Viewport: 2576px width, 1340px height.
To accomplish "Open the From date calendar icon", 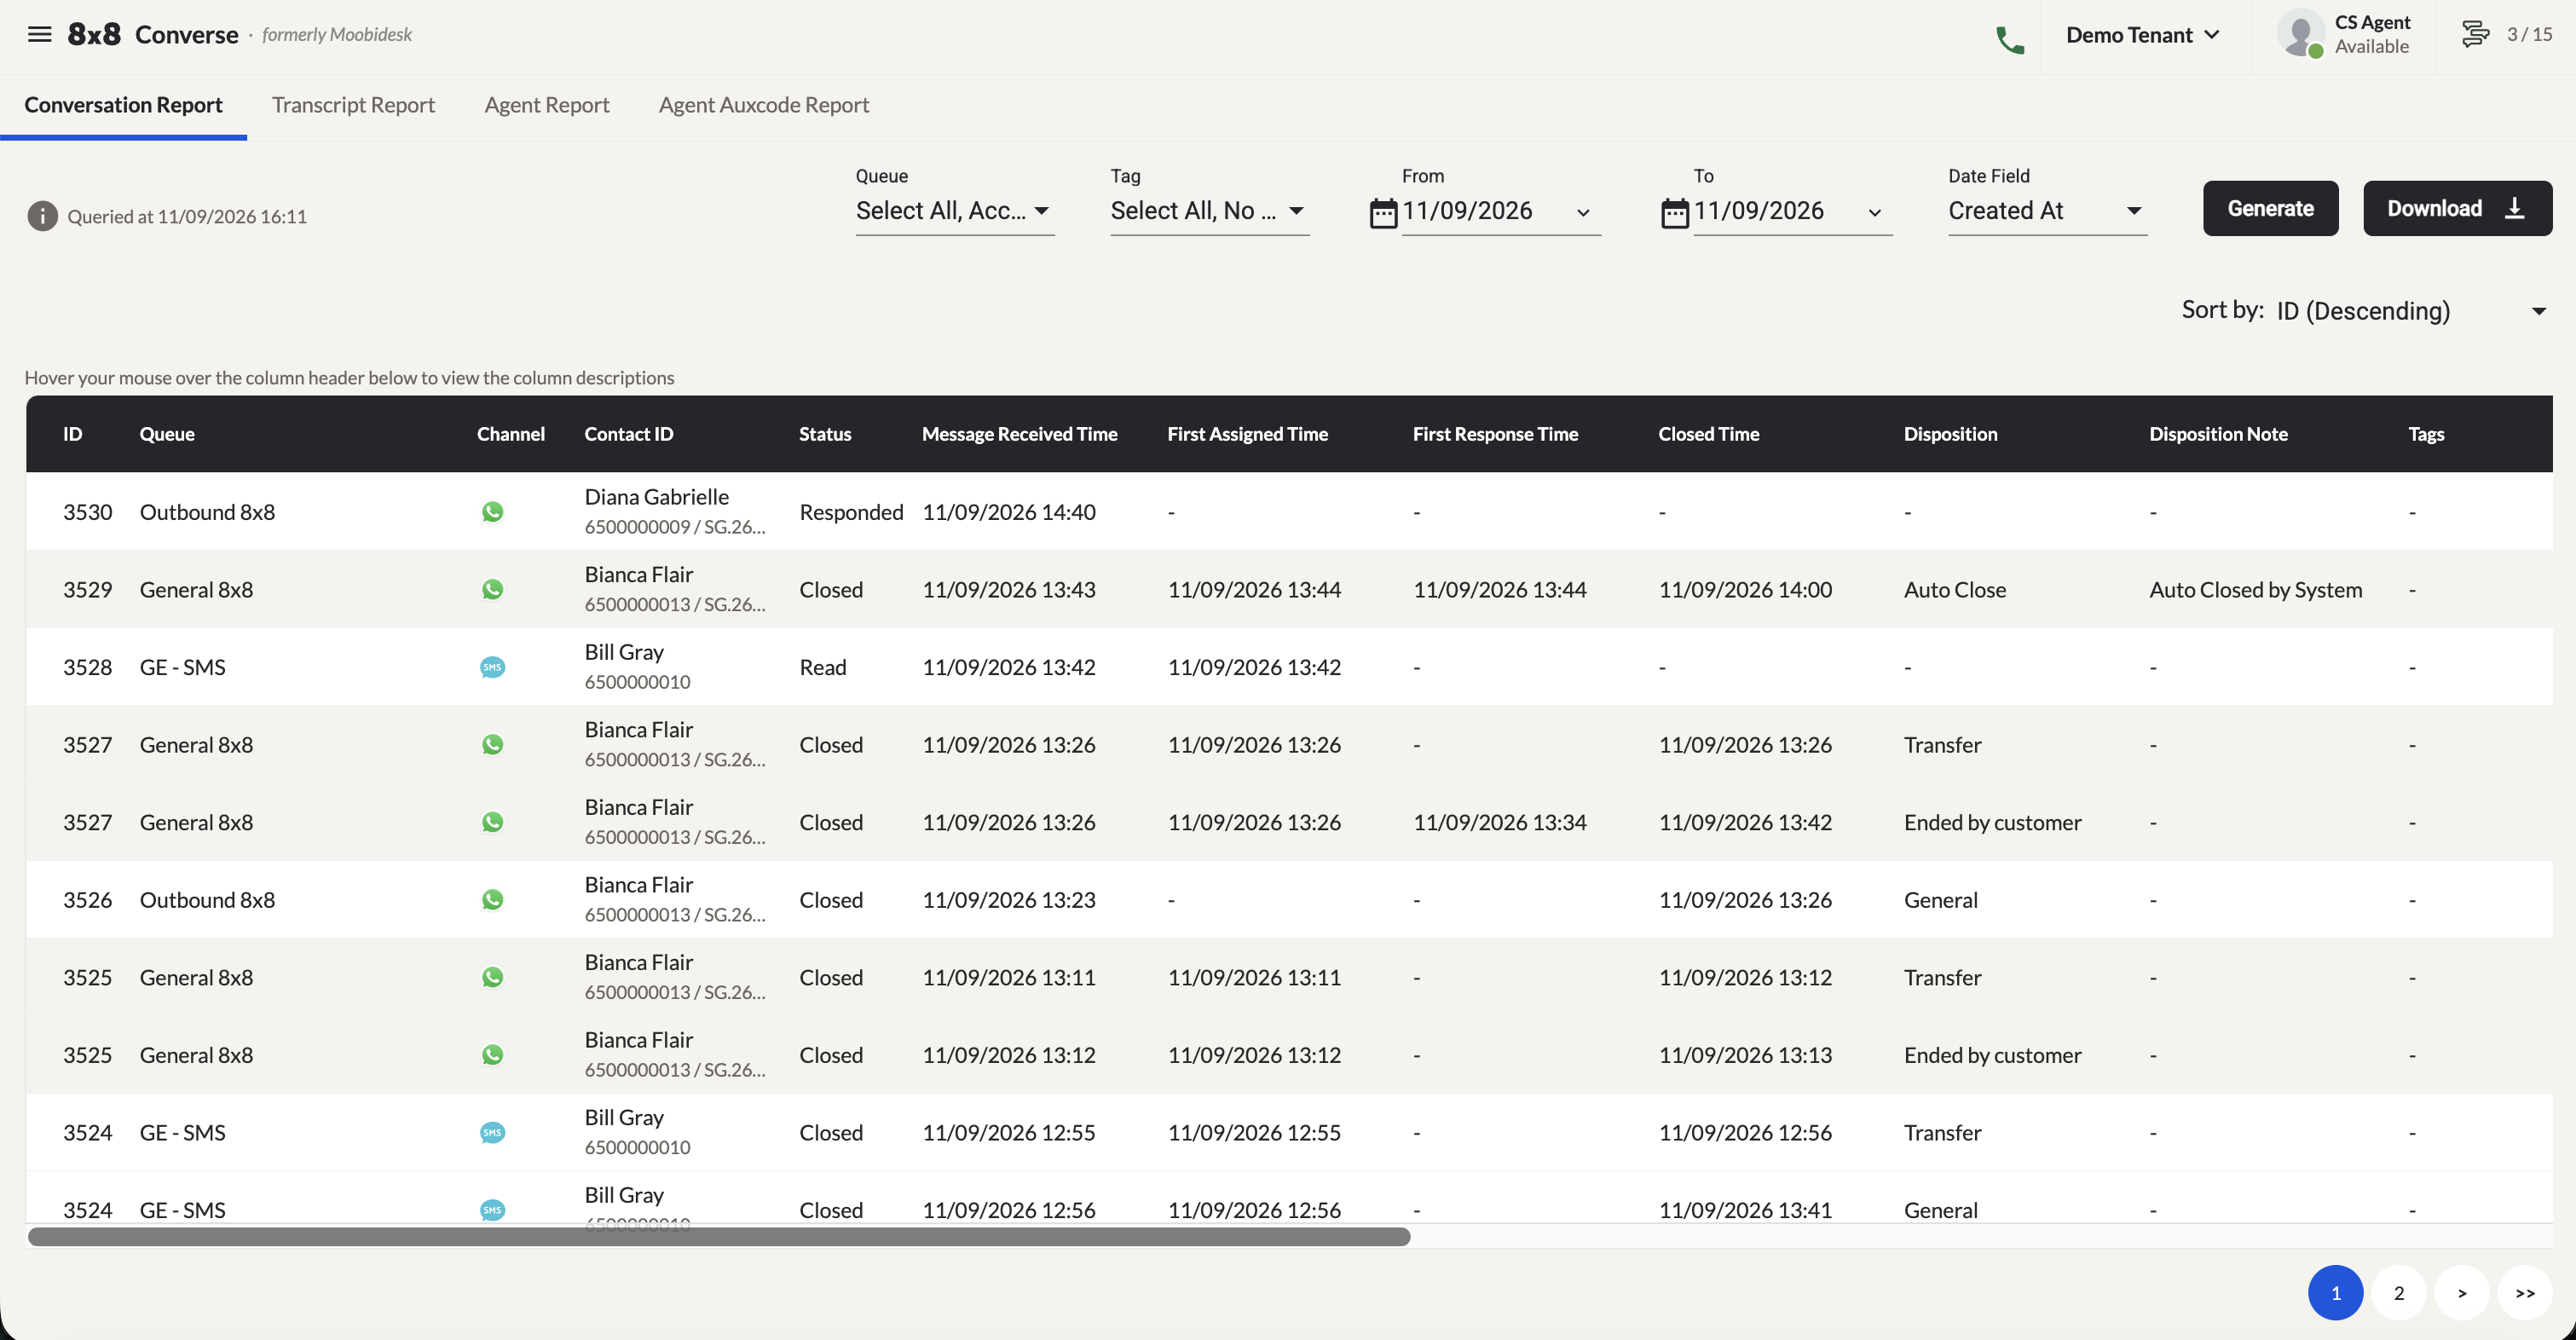I will click(x=1383, y=213).
